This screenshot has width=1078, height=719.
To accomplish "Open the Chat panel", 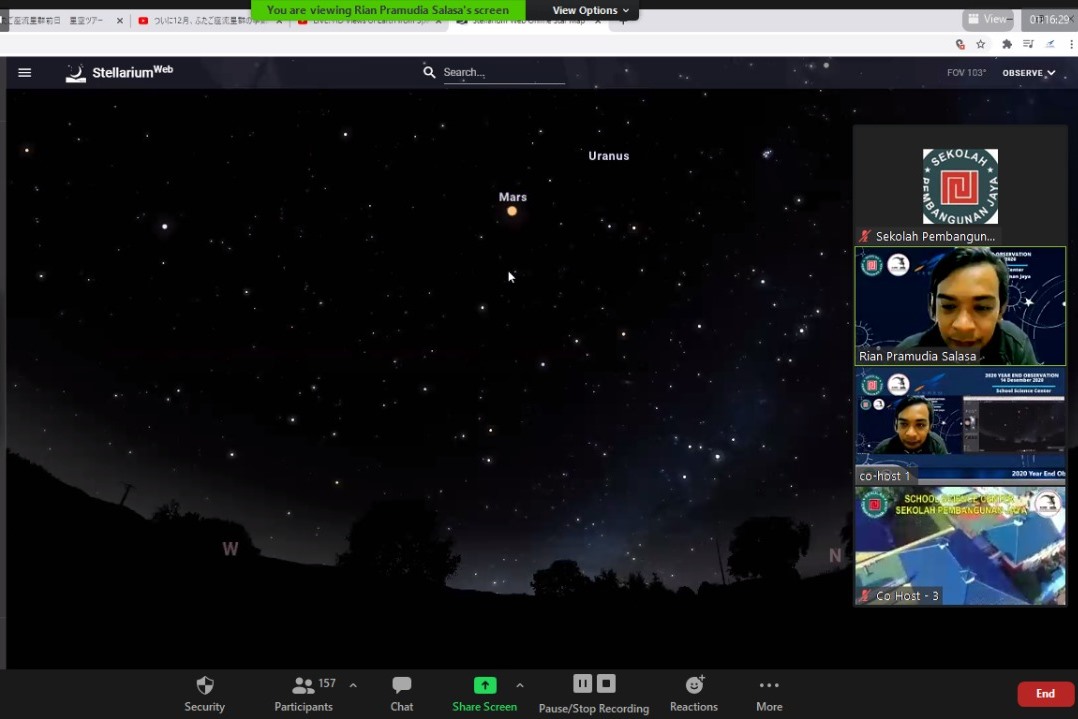I will (x=402, y=686).
